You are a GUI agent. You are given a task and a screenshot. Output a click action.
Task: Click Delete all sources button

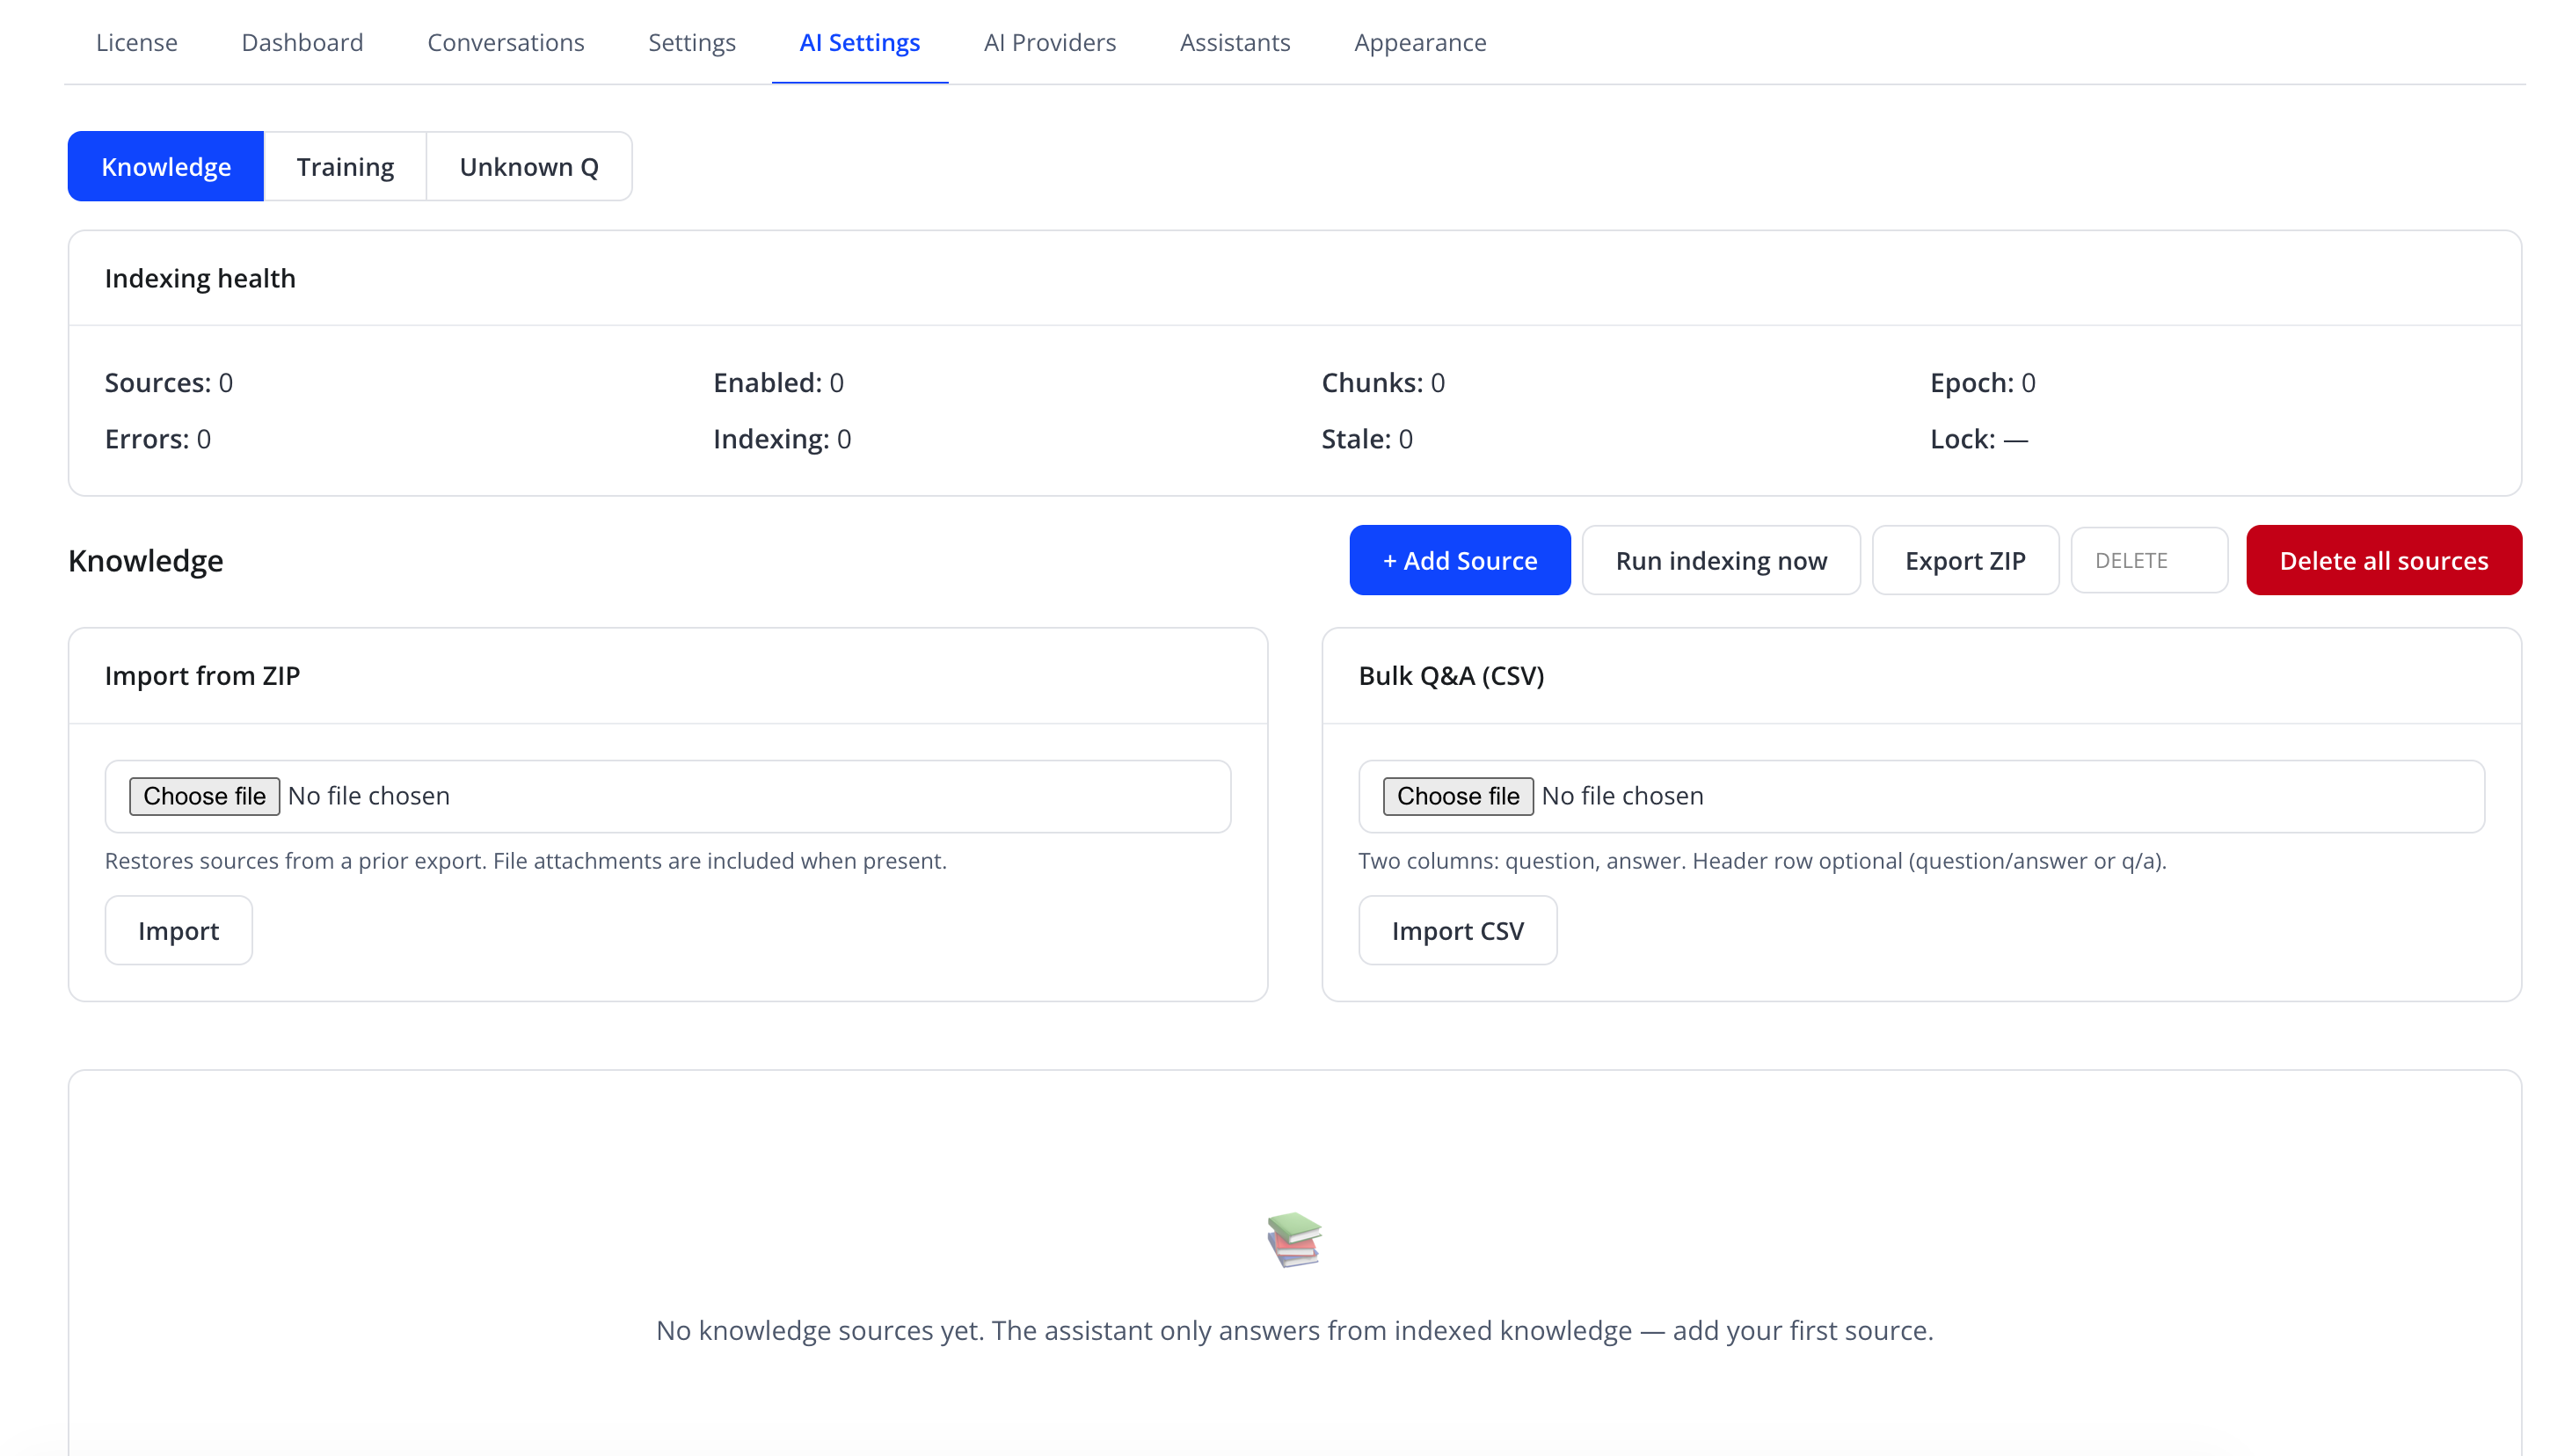[2383, 560]
